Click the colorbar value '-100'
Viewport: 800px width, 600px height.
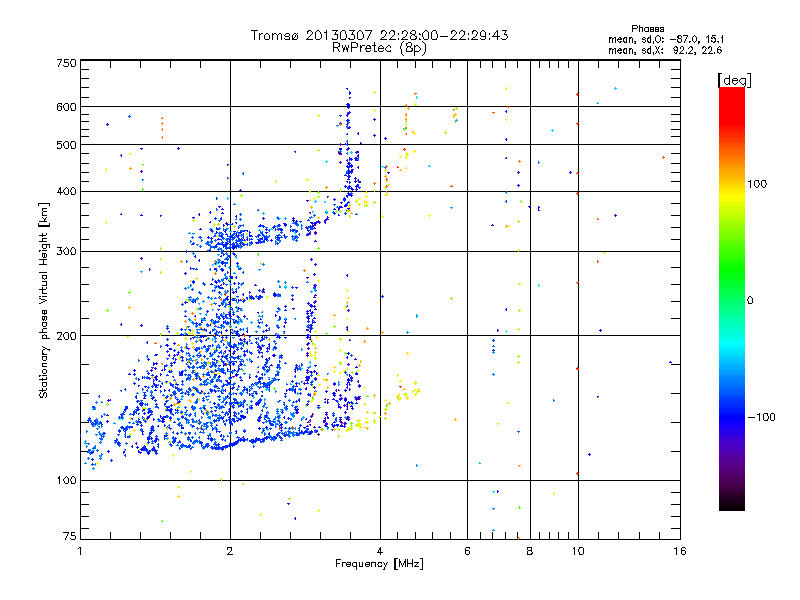(761, 417)
